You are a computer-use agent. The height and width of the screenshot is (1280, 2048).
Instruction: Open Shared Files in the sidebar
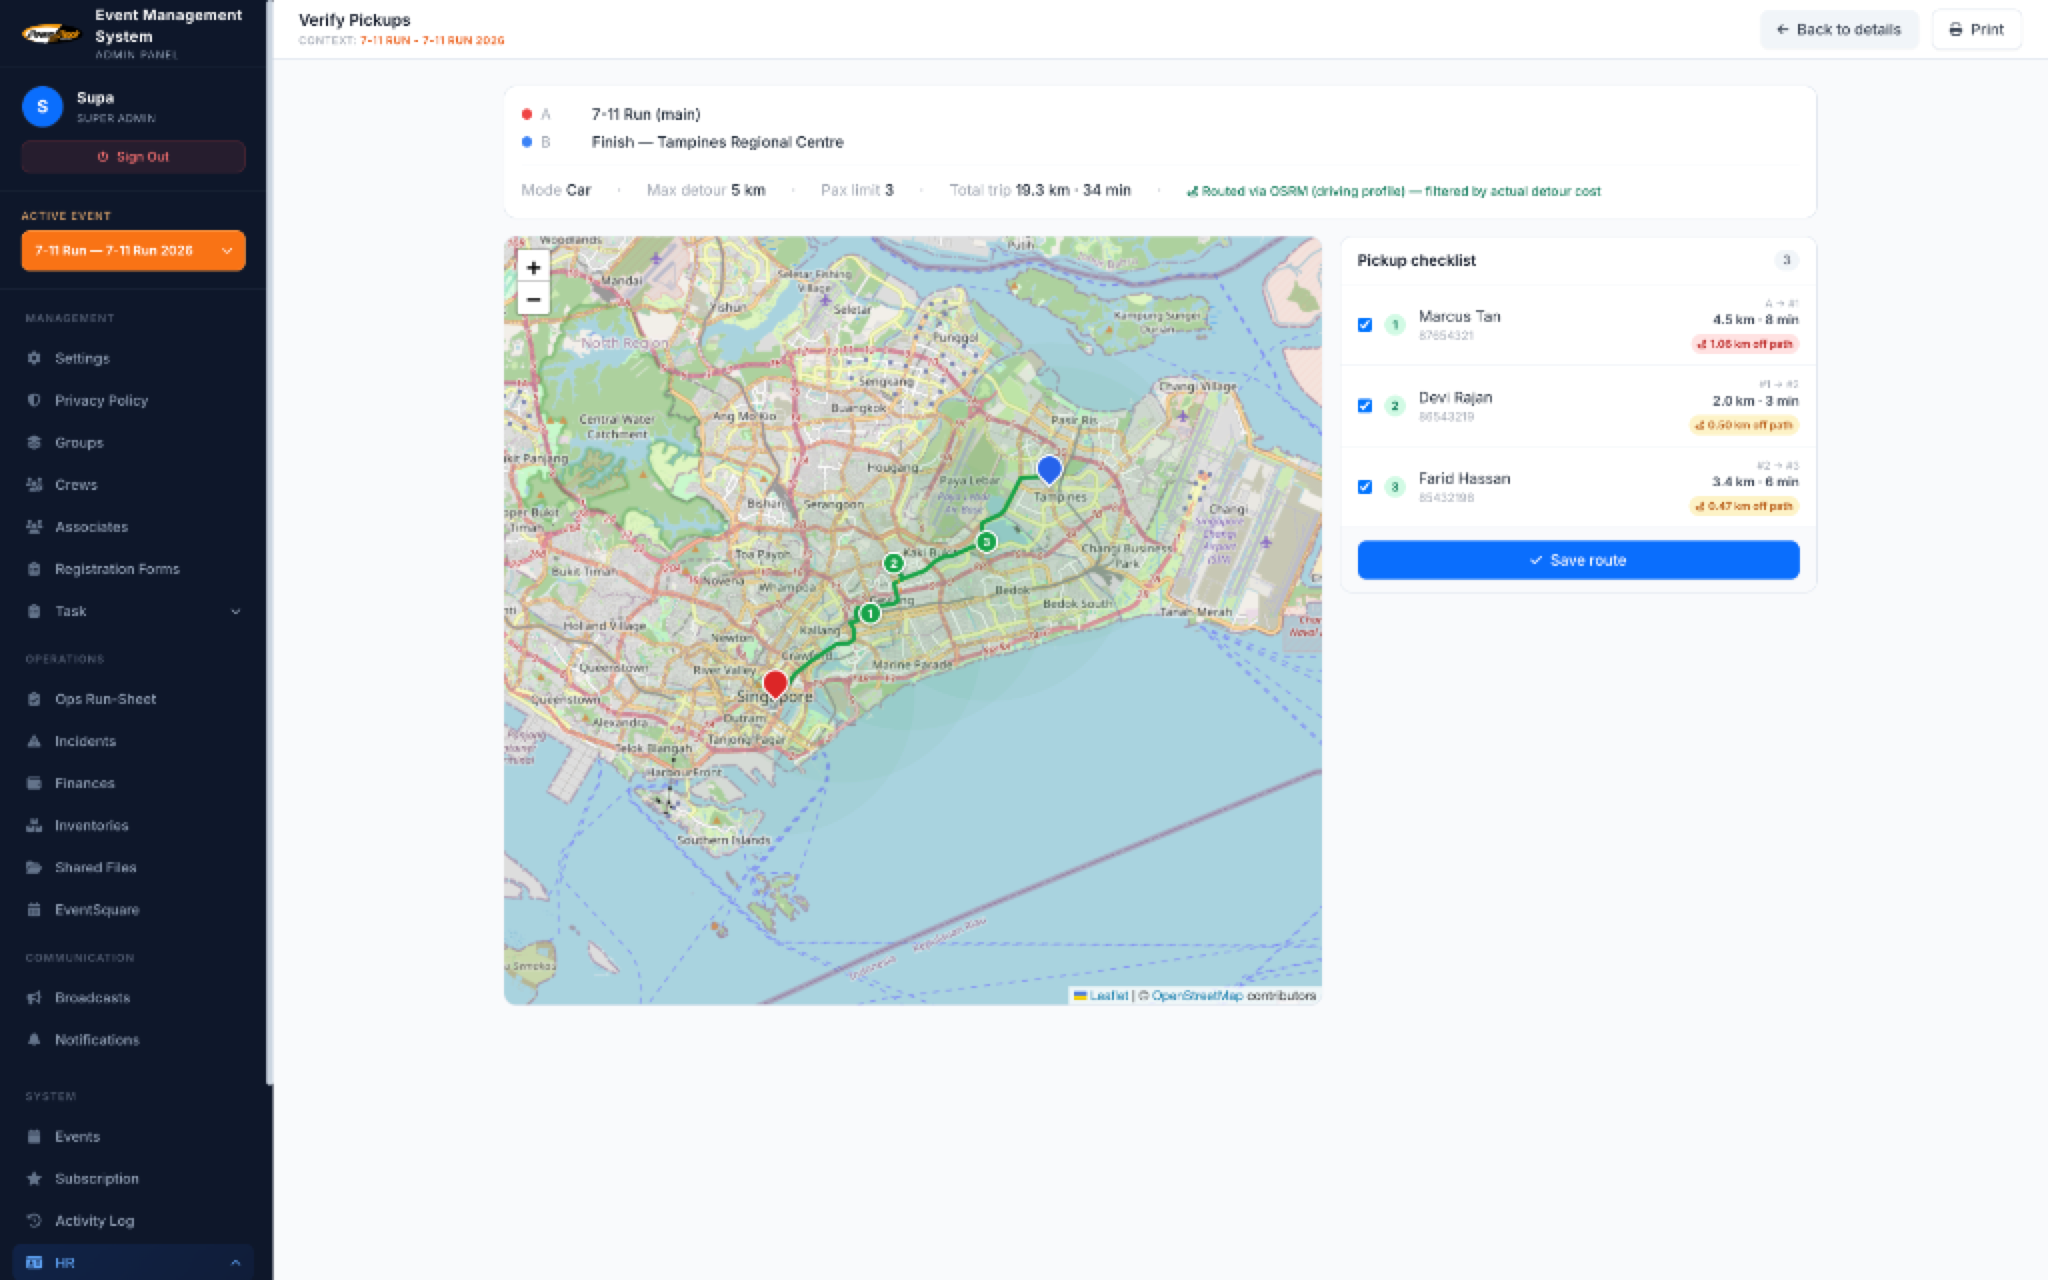point(133,867)
